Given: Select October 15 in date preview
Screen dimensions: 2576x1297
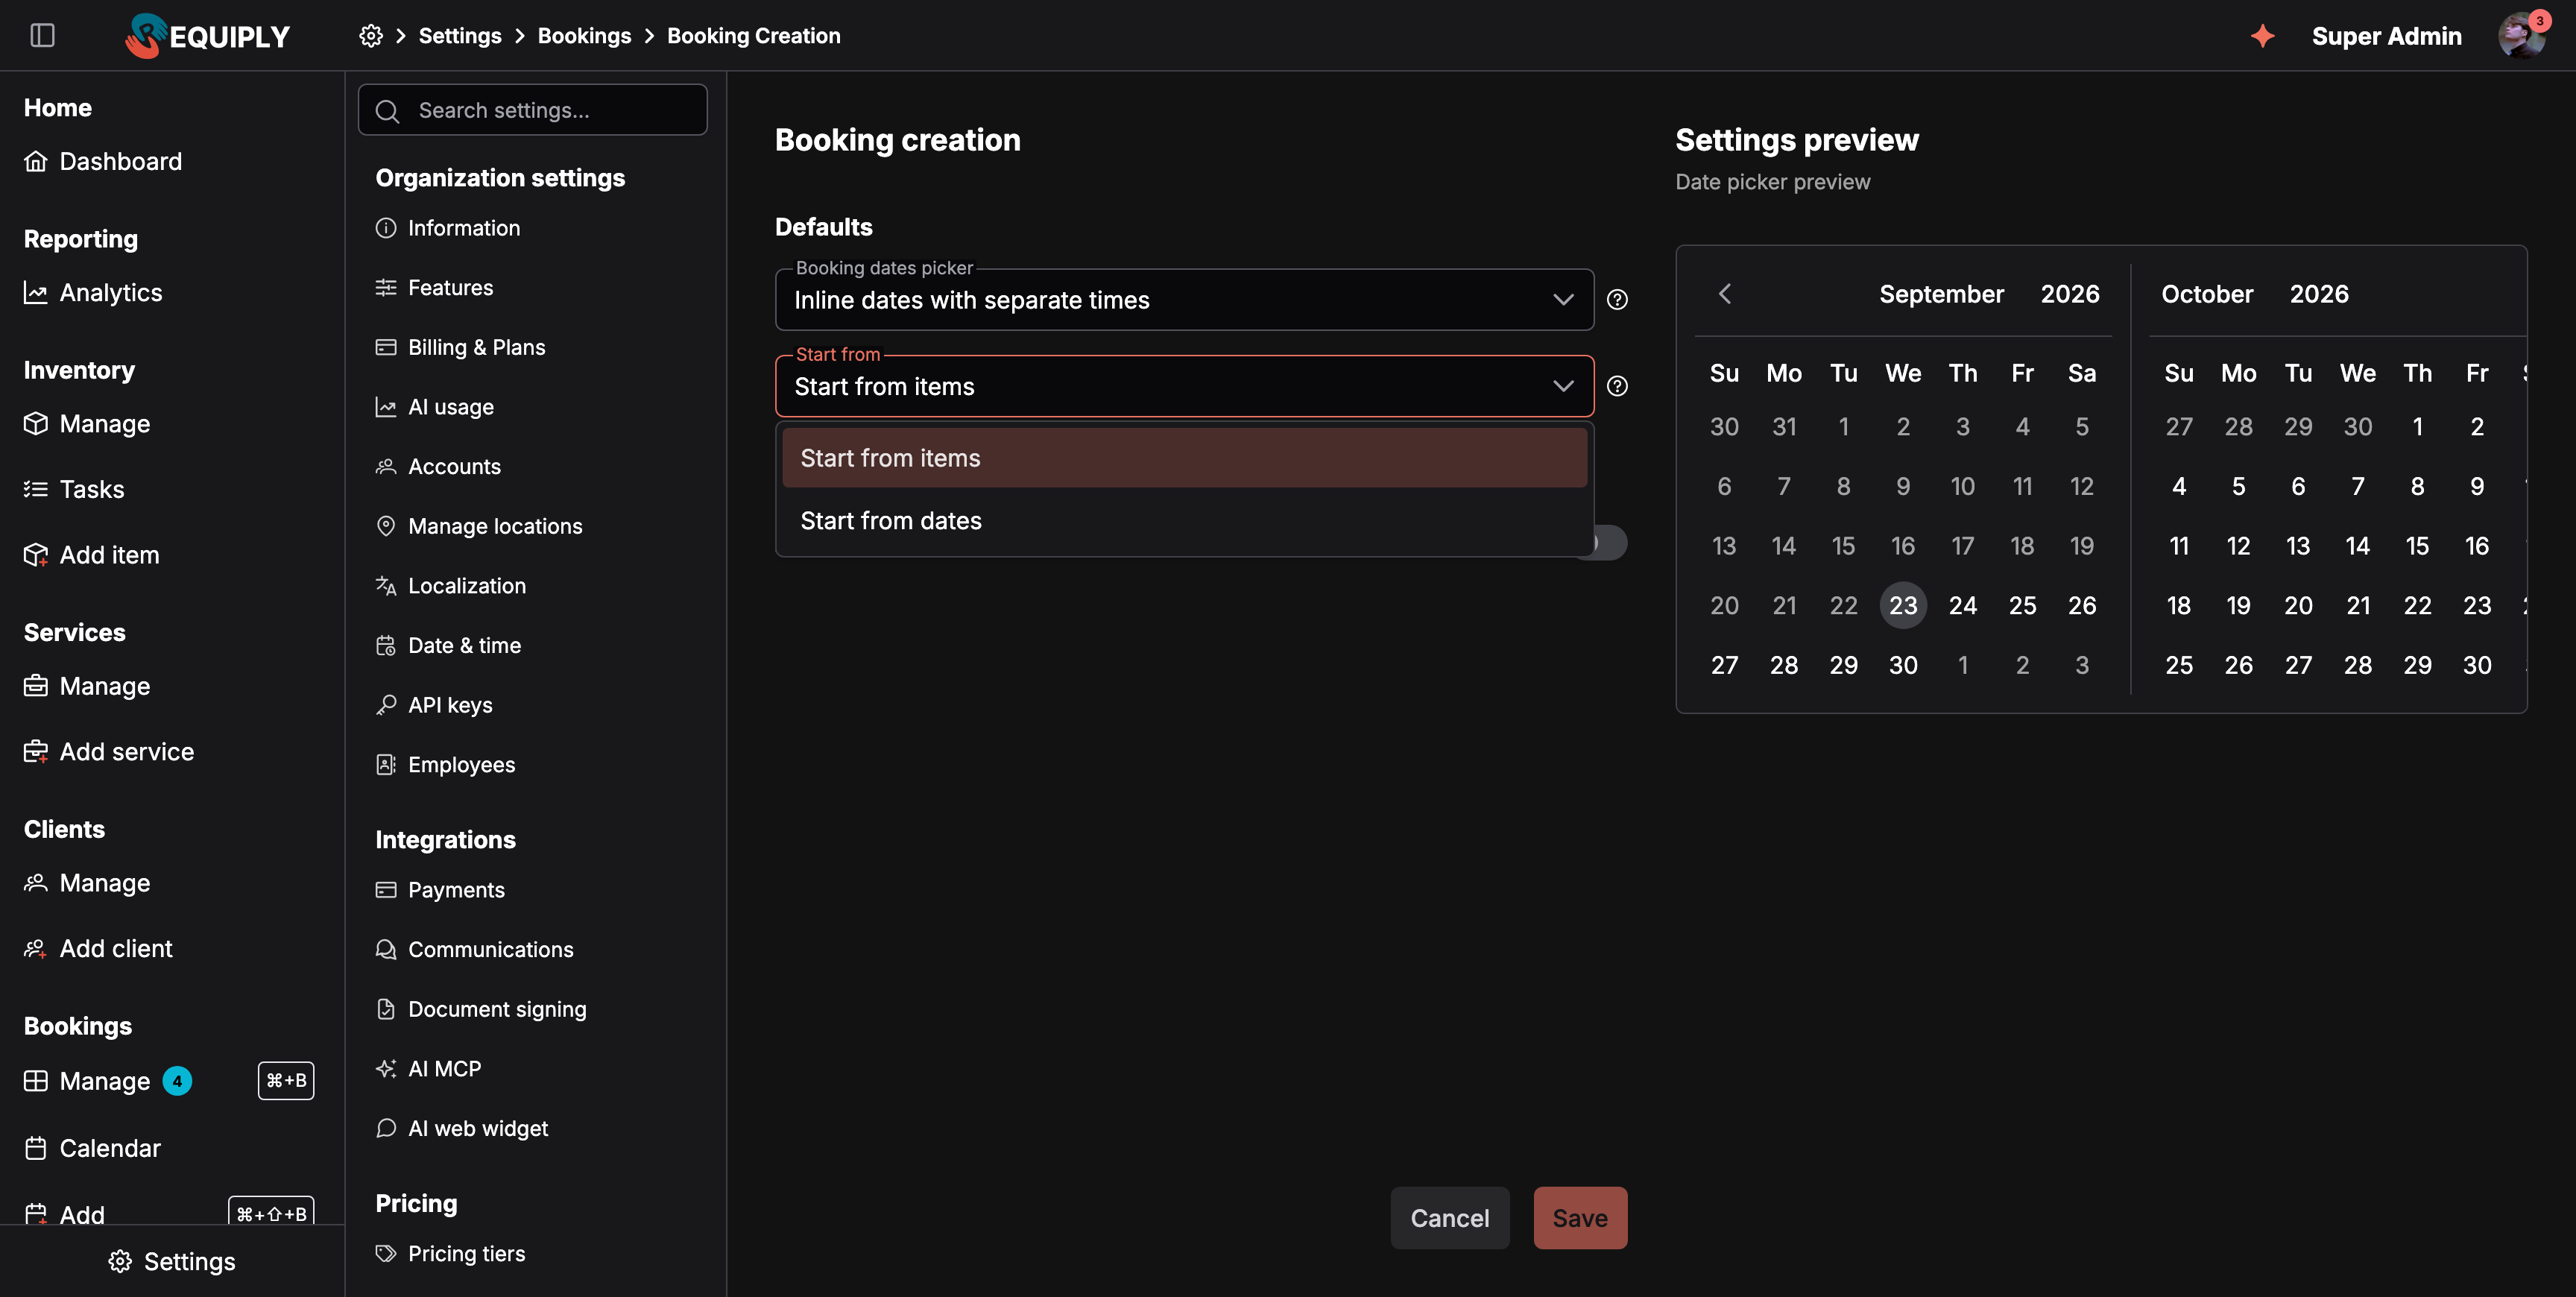Looking at the screenshot, I should (x=2417, y=546).
